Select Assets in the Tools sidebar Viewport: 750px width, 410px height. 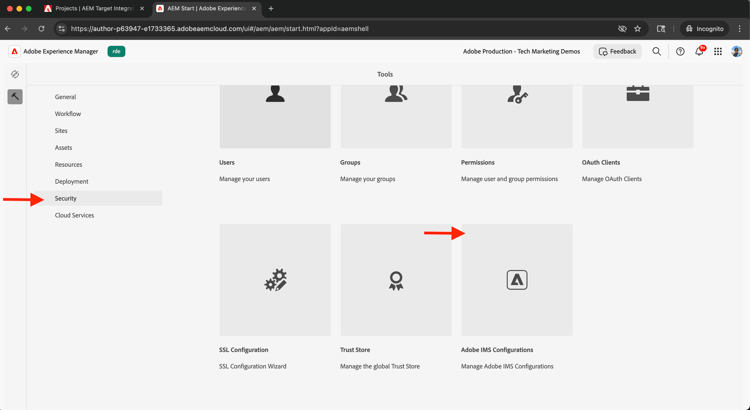pyautogui.click(x=64, y=148)
